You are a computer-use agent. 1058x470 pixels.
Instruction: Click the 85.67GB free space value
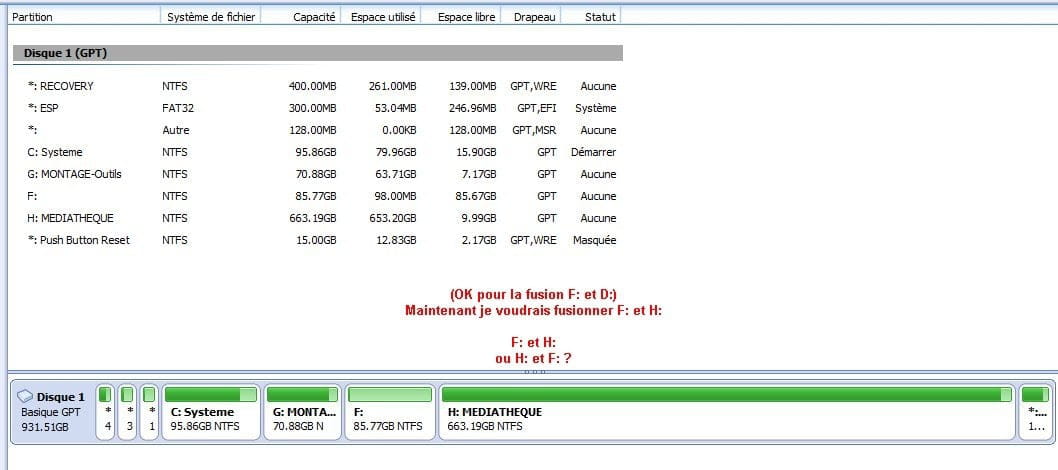coord(476,196)
